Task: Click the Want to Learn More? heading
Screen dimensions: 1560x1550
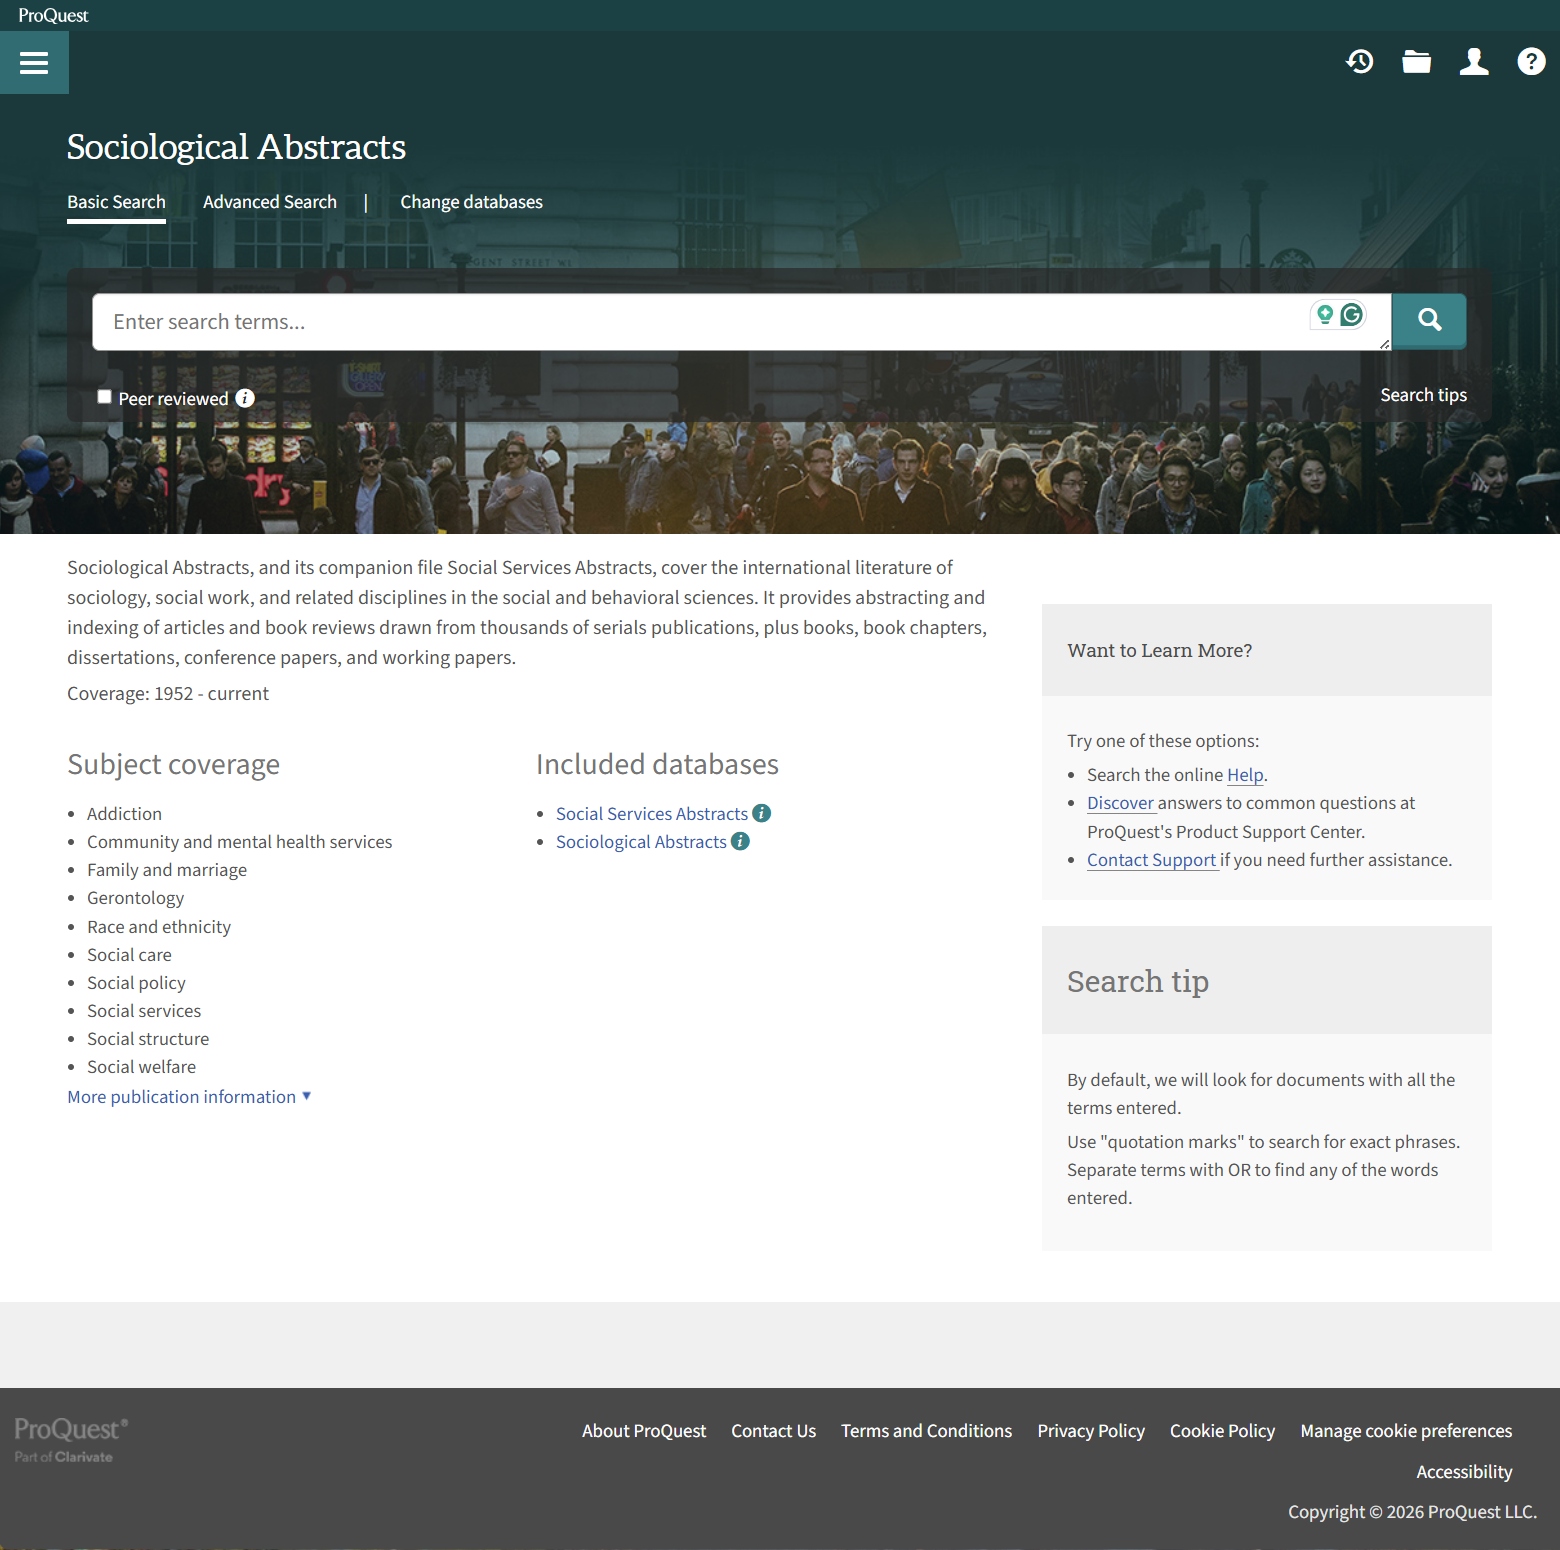Action: click(x=1159, y=650)
